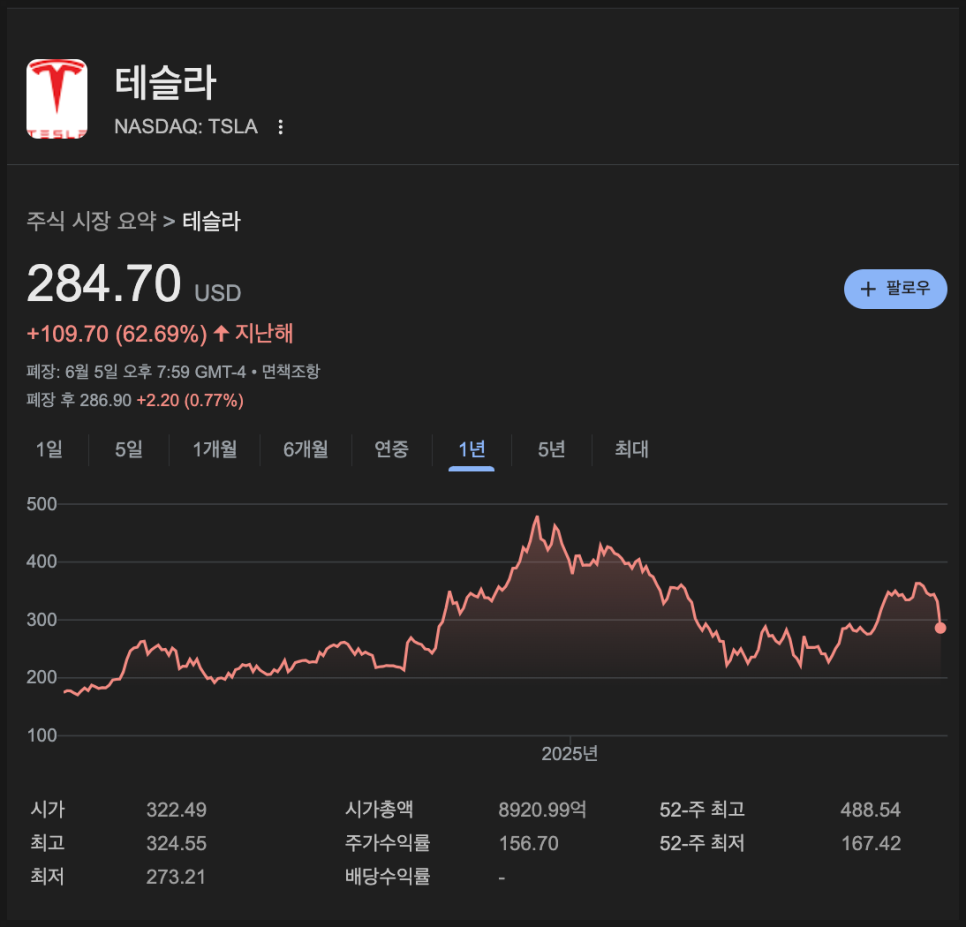The height and width of the screenshot is (927, 966).
Task: Open the 주식 시장 요약 breadcrumb link
Action: click(91, 221)
